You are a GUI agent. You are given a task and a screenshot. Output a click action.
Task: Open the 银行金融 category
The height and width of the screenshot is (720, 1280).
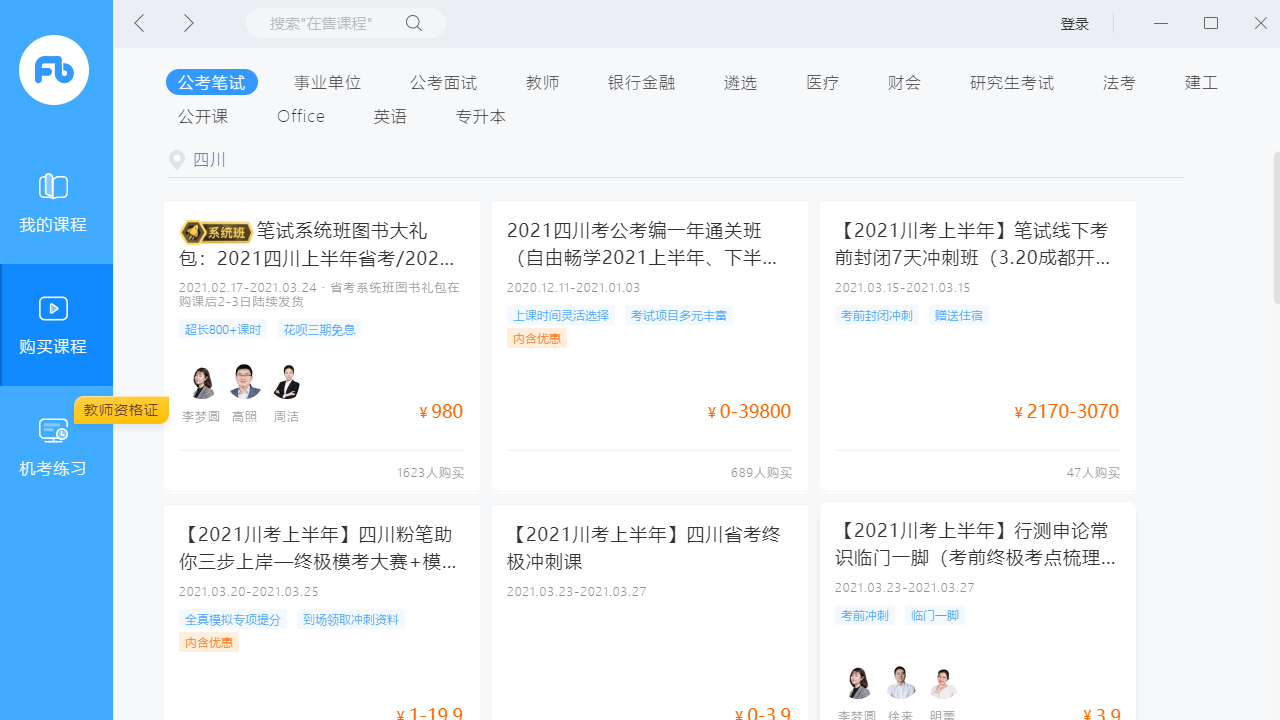pyautogui.click(x=641, y=82)
